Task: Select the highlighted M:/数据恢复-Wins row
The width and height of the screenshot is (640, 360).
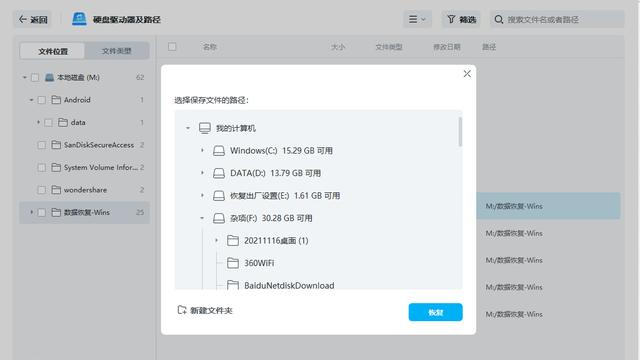Action: pyautogui.click(x=548, y=206)
